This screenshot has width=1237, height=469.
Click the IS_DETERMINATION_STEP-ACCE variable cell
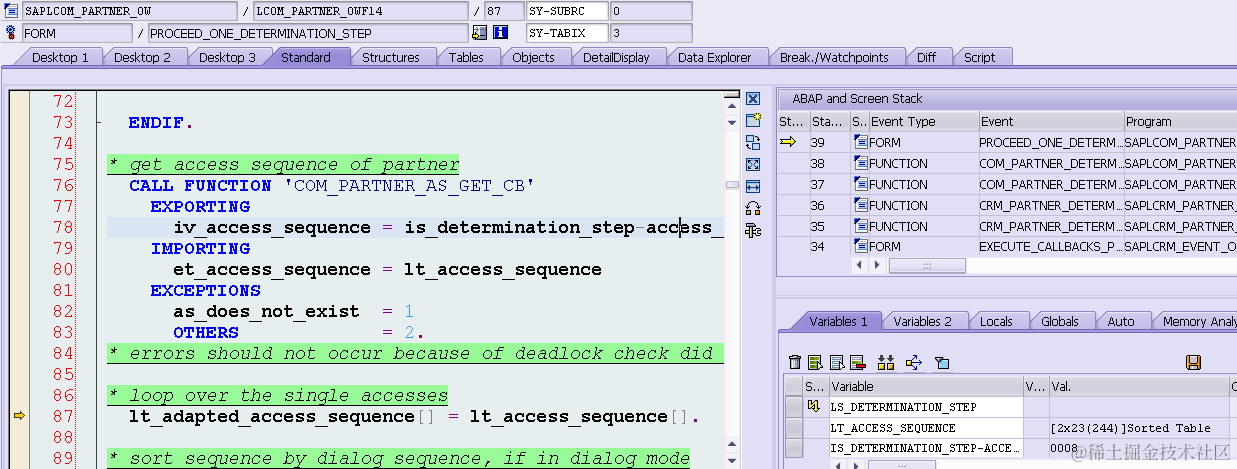click(x=926, y=449)
